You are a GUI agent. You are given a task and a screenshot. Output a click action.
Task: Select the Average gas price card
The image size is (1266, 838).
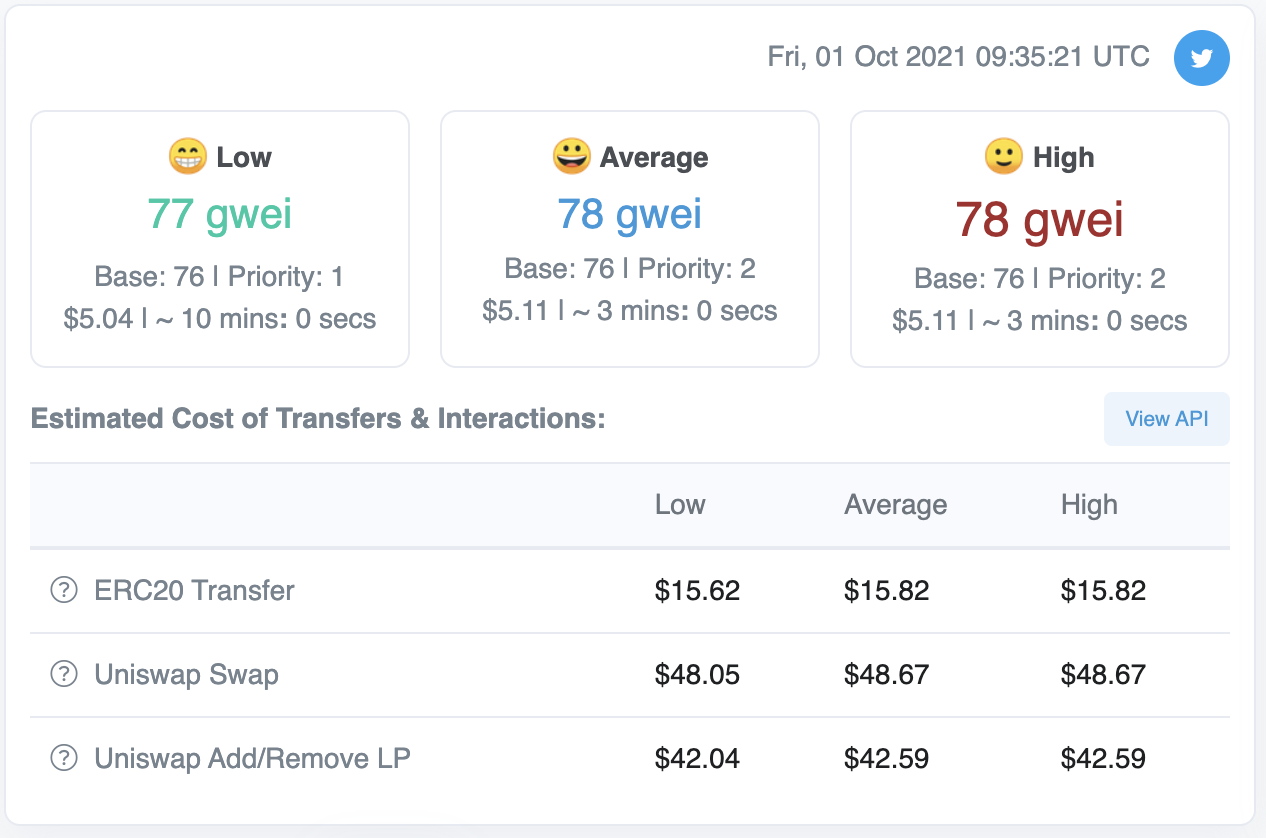coord(630,239)
